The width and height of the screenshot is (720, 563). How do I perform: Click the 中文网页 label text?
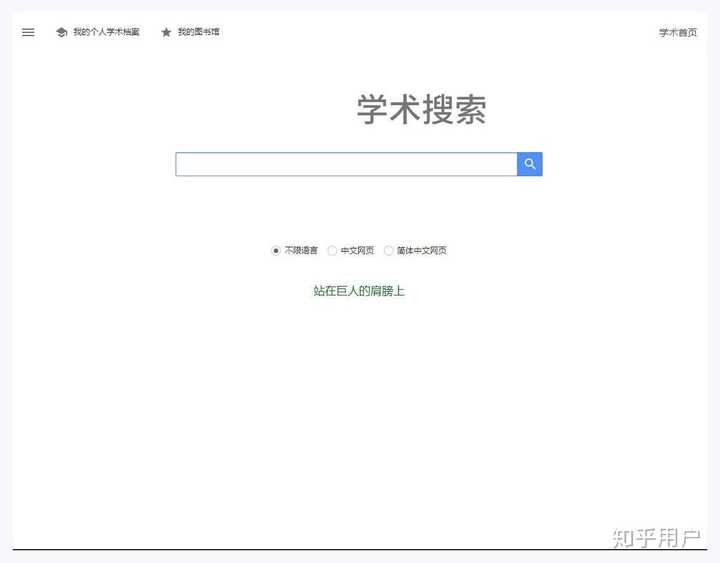[357, 250]
